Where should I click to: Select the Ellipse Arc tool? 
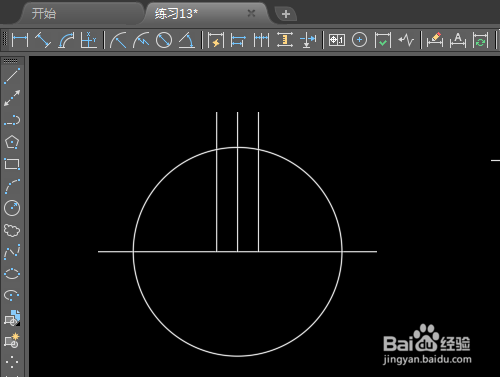(12, 295)
